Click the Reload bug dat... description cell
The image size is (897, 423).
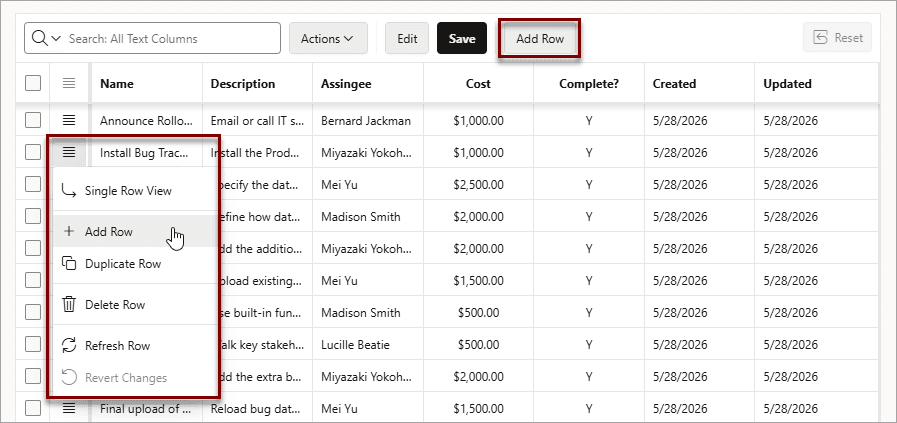click(x=257, y=409)
